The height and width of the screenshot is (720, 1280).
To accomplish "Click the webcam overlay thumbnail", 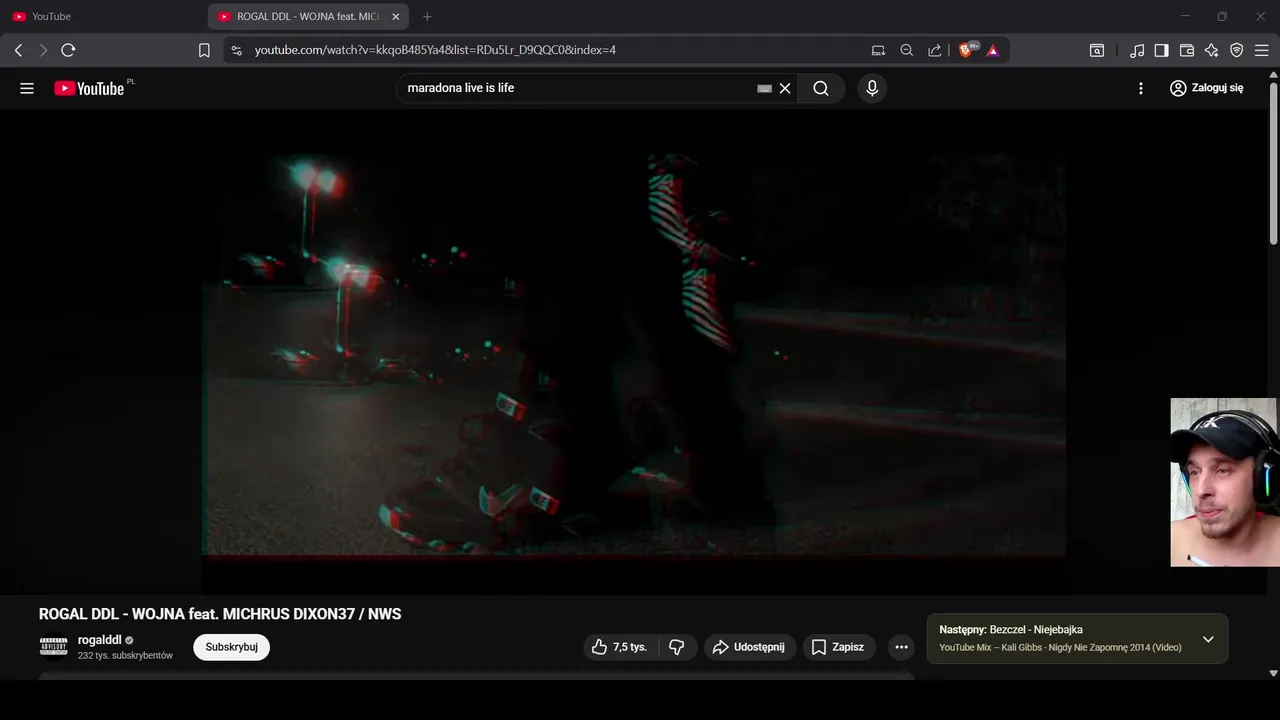I will click(1224, 482).
